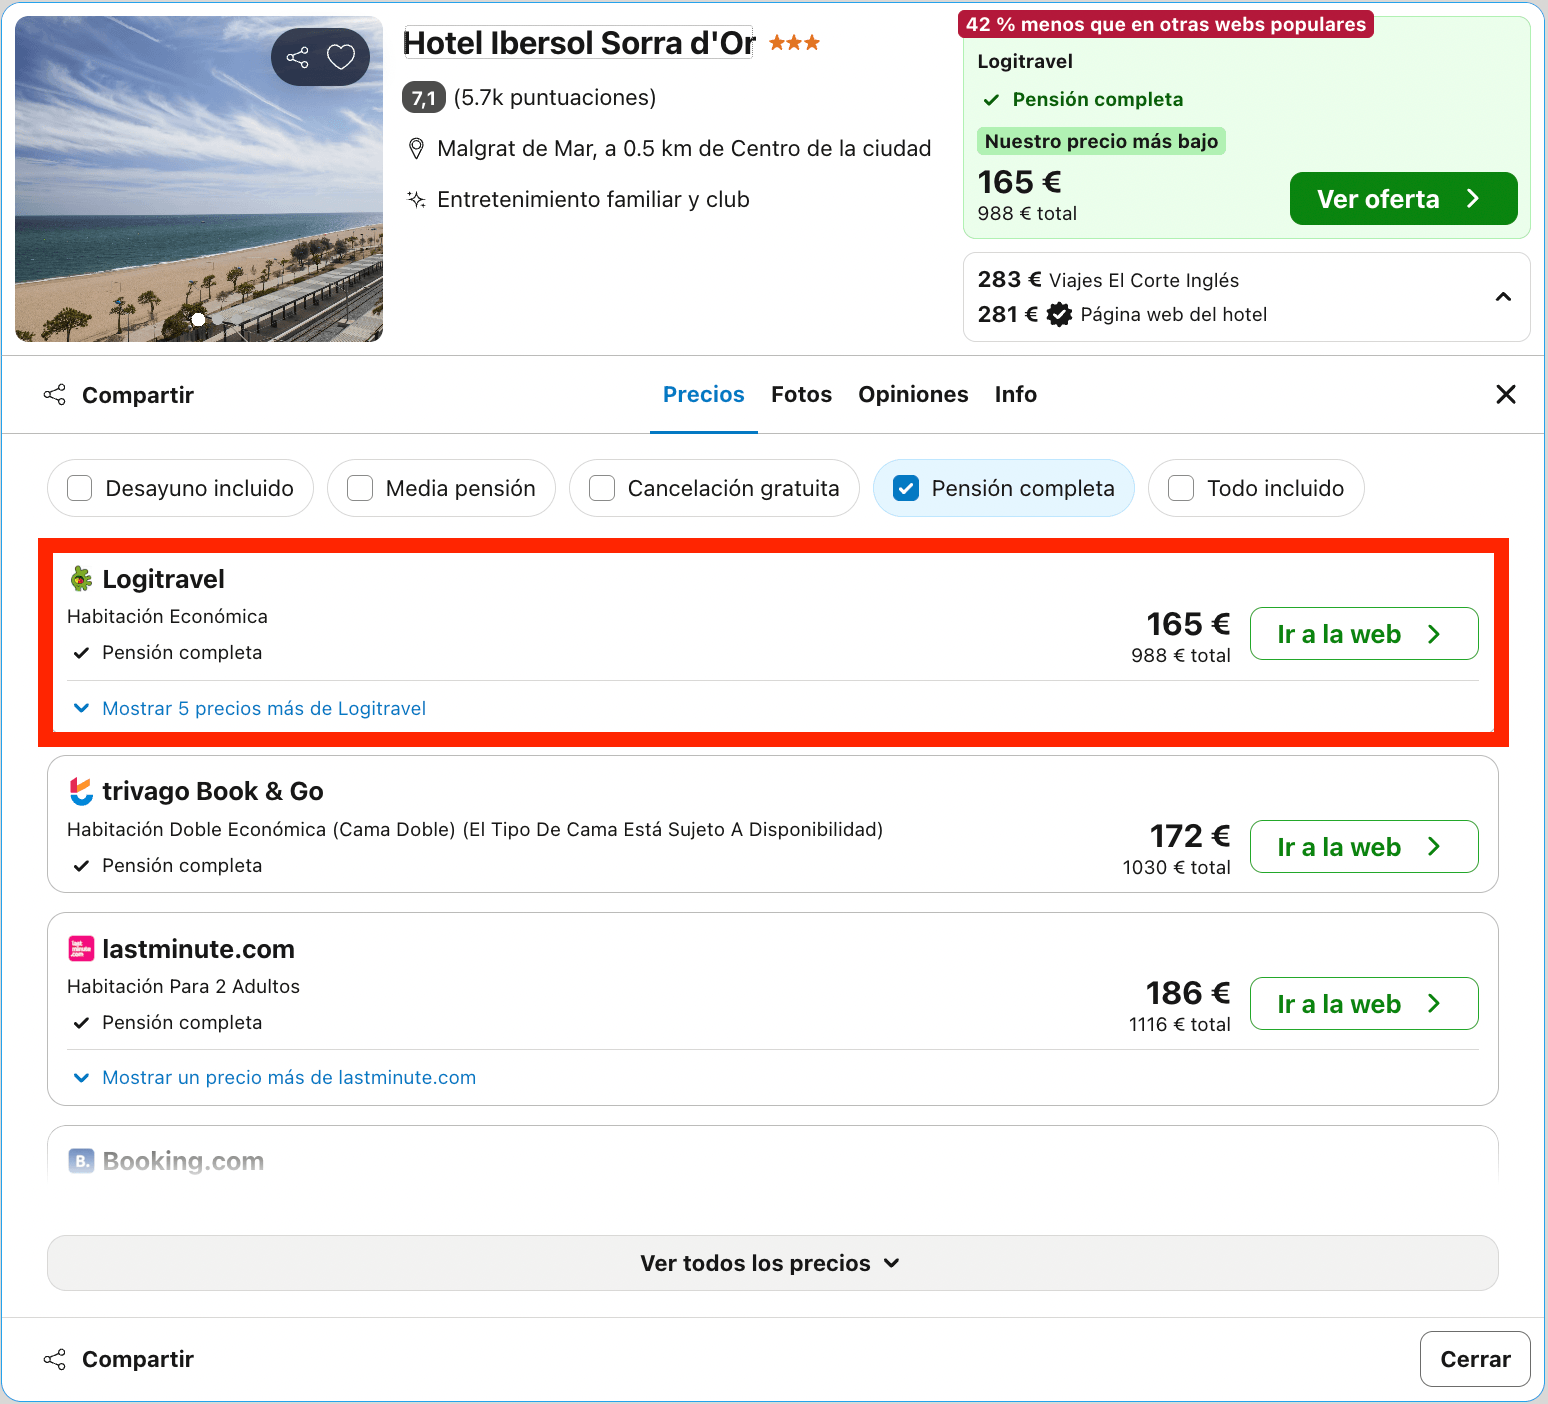
Task: Click the location pin icon near Malgrat de Mar
Action: point(417,149)
